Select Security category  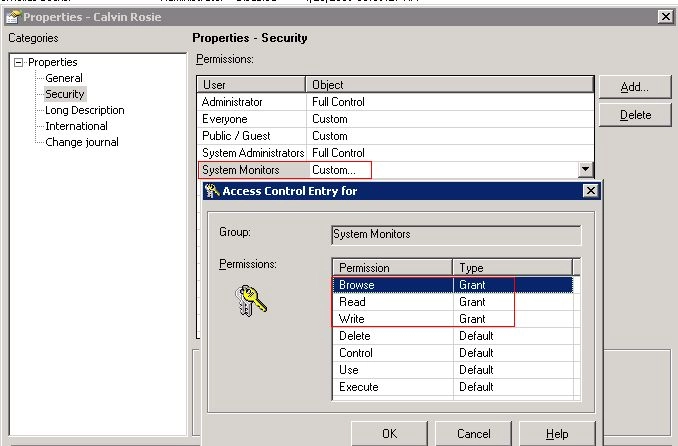click(65, 94)
